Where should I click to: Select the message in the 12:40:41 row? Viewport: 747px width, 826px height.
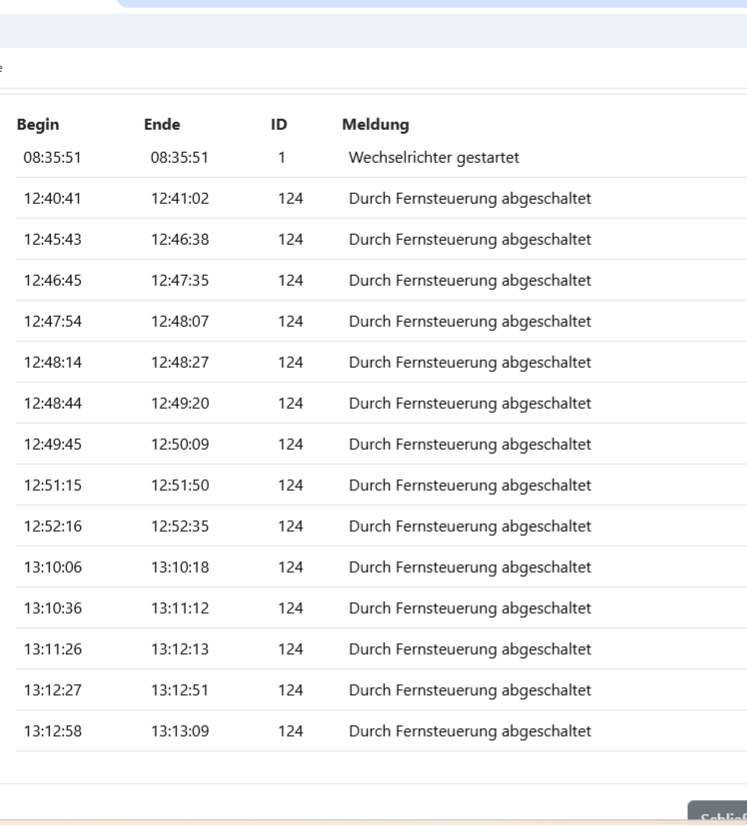click(x=470, y=199)
